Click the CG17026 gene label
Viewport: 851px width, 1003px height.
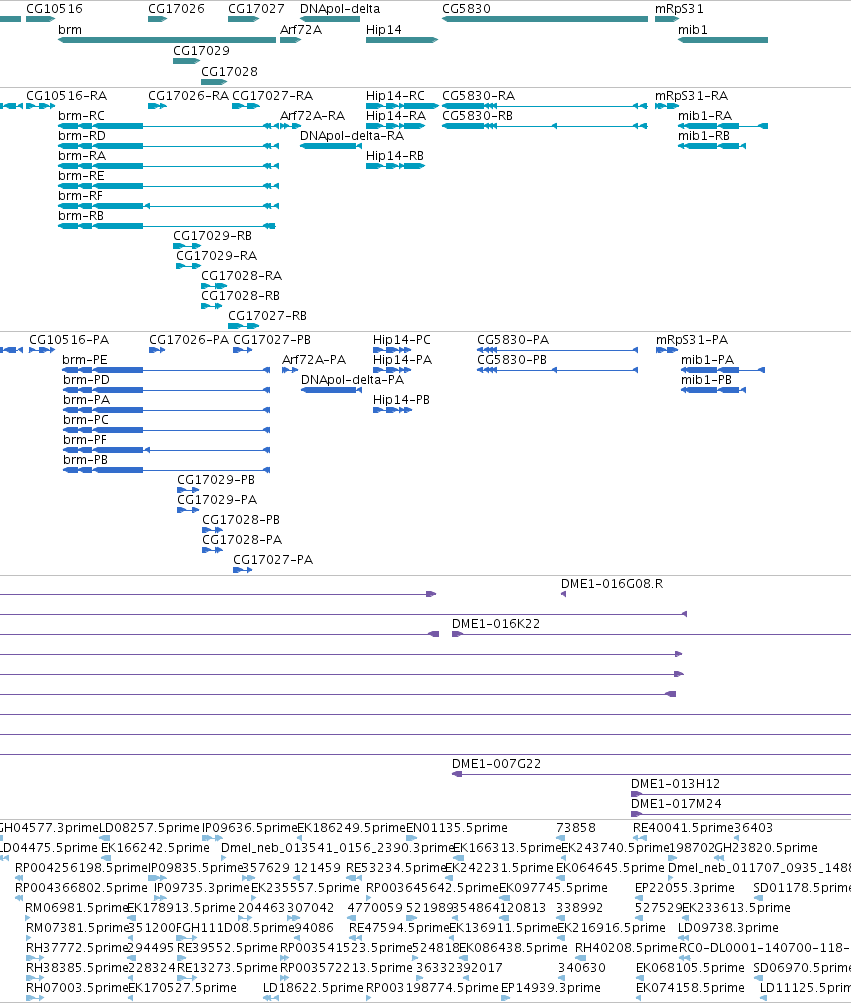pos(177,9)
